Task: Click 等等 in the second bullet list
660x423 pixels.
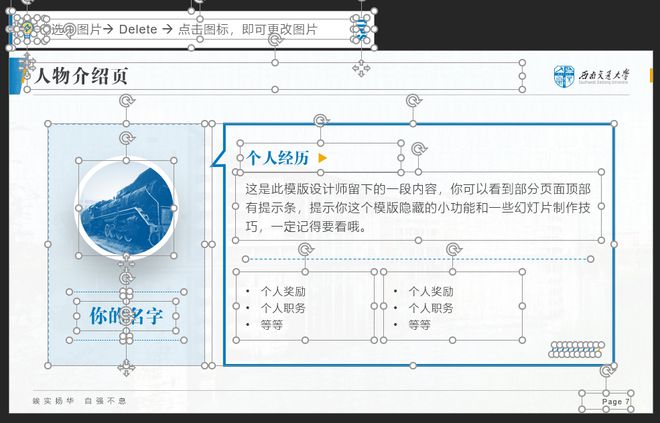Action: pyautogui.click(x=419, y=325)
